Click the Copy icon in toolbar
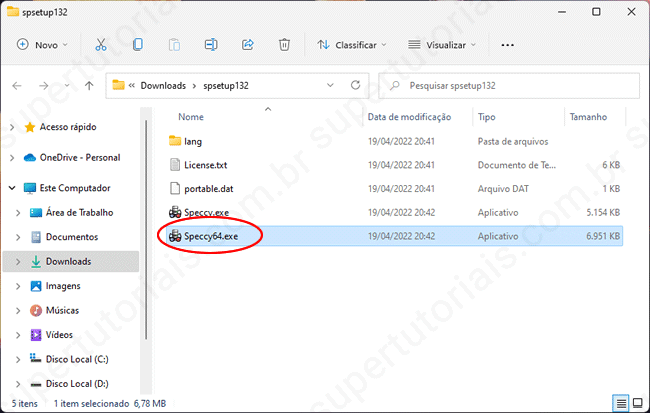This screenshot has height=413, width=650. [x=138, y=44]
